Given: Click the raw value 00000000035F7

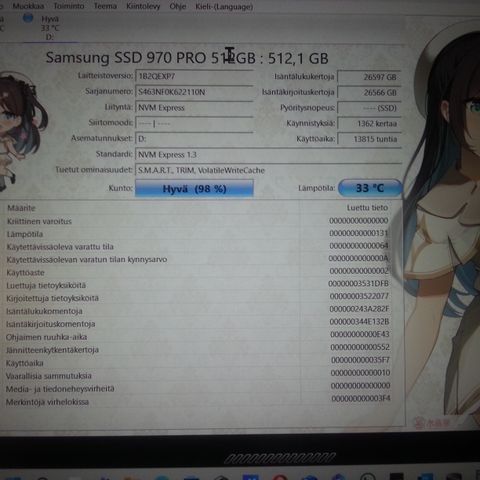Looking at the screenshot, I should [360, 360].
